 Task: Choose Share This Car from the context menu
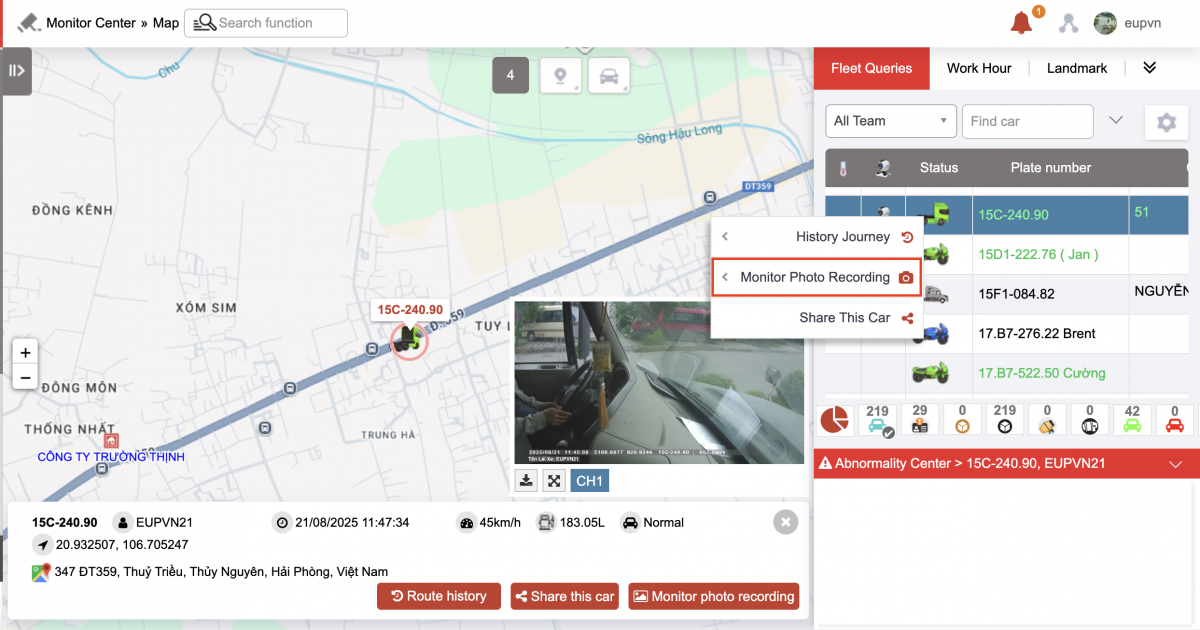(817, 318)
